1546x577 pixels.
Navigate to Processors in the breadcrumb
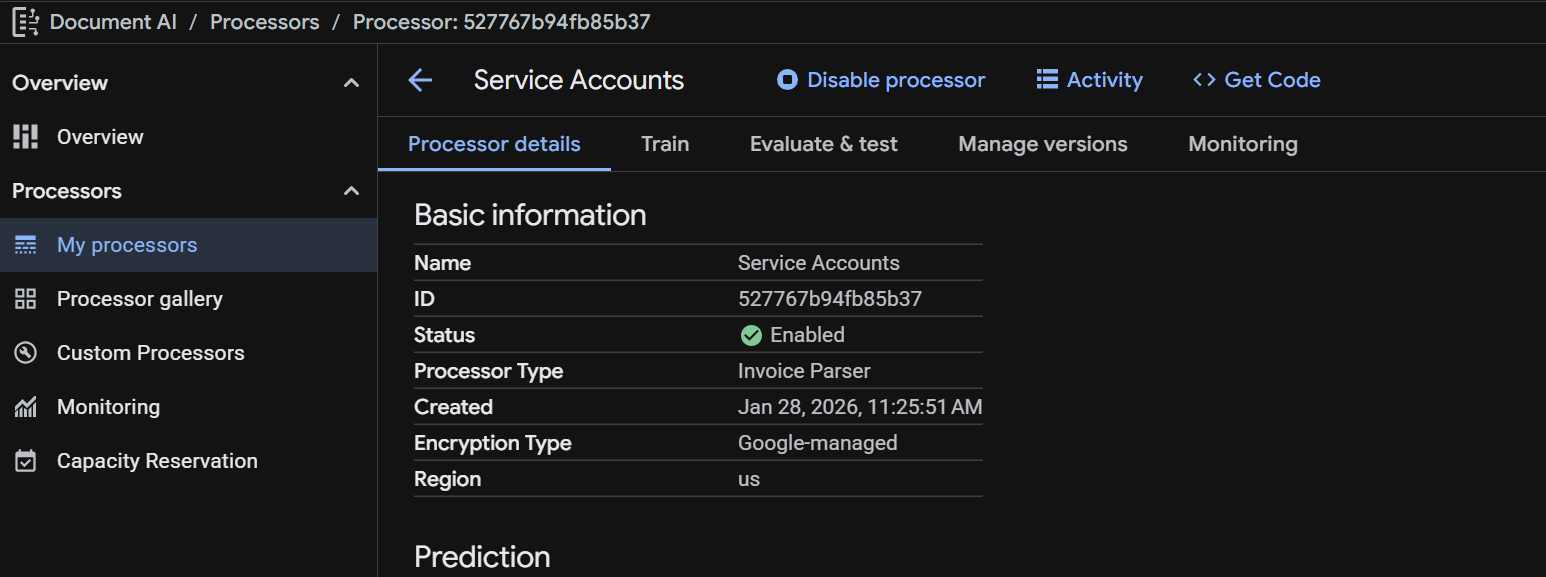click(x=264, y=22)
